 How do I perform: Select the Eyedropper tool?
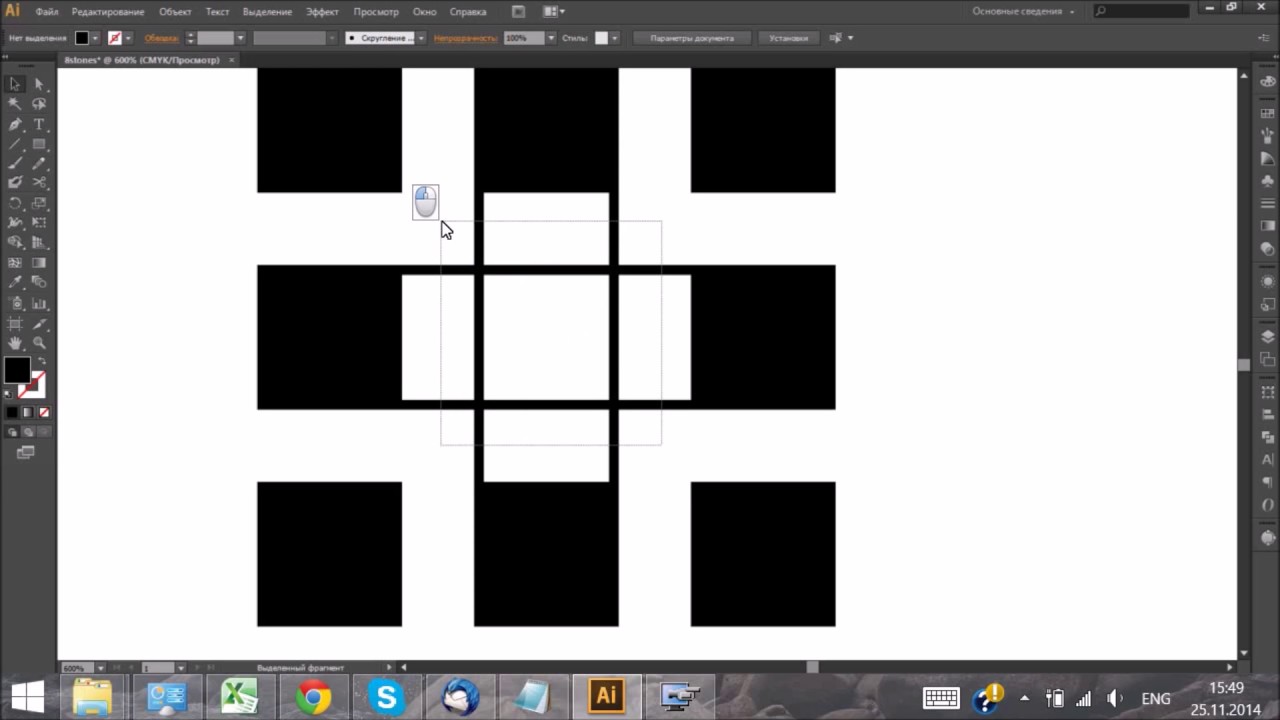pos(15,282)
